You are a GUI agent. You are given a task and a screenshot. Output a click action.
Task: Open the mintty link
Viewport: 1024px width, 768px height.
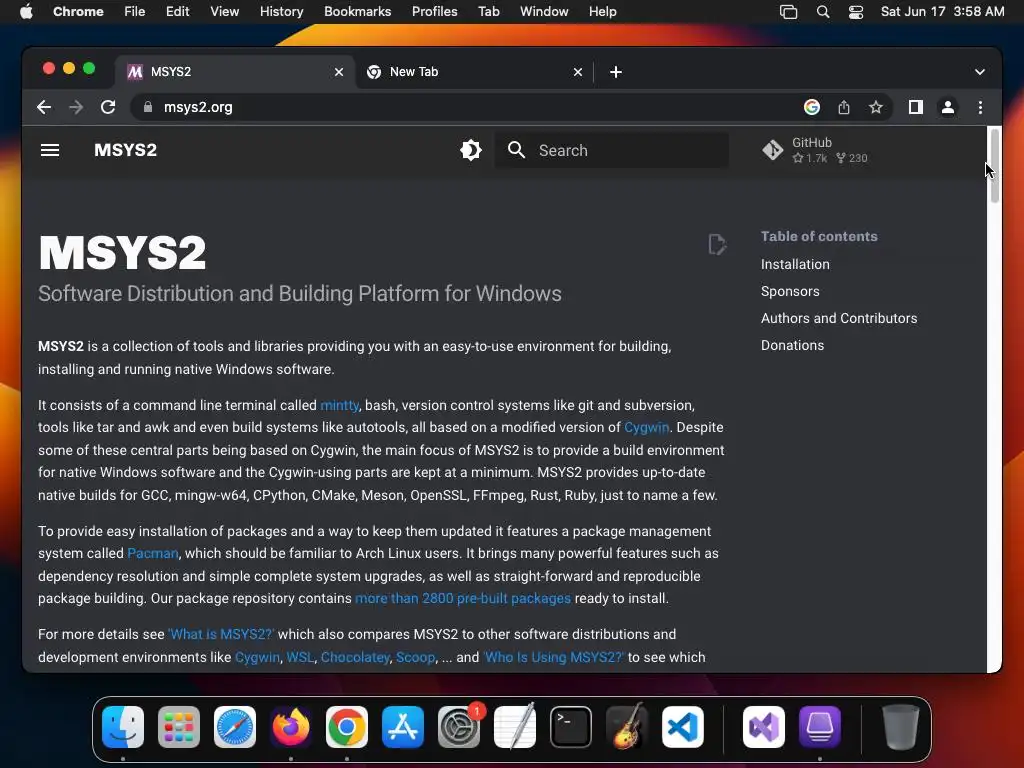tap(340, 405)
